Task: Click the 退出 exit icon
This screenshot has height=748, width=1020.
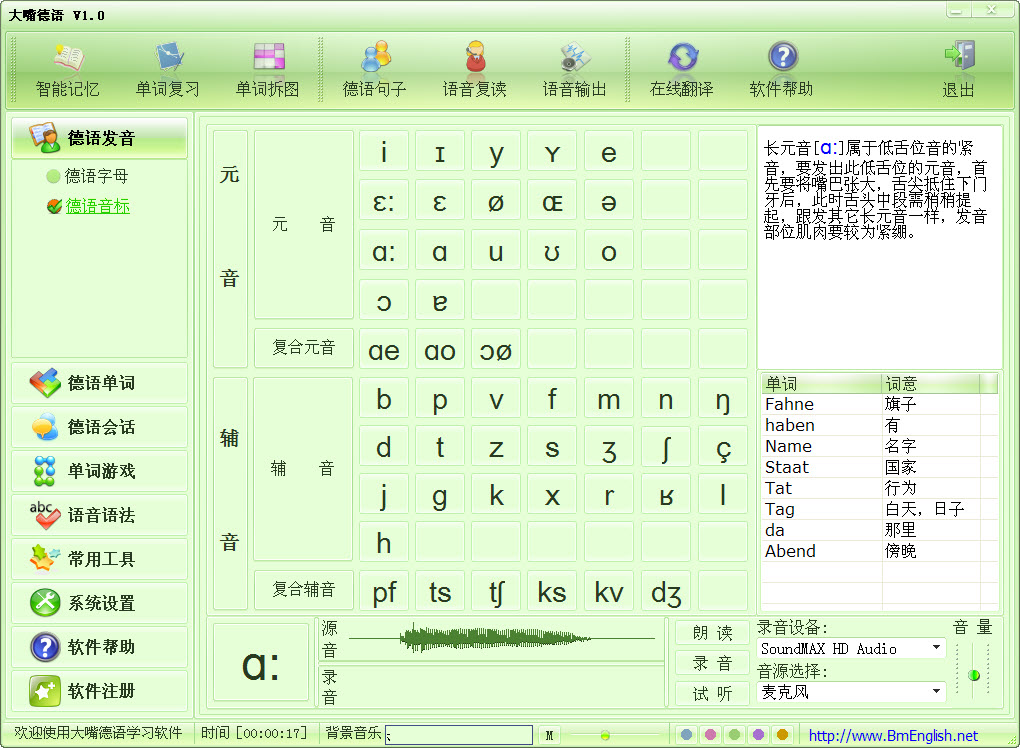Action: point(959,70)
